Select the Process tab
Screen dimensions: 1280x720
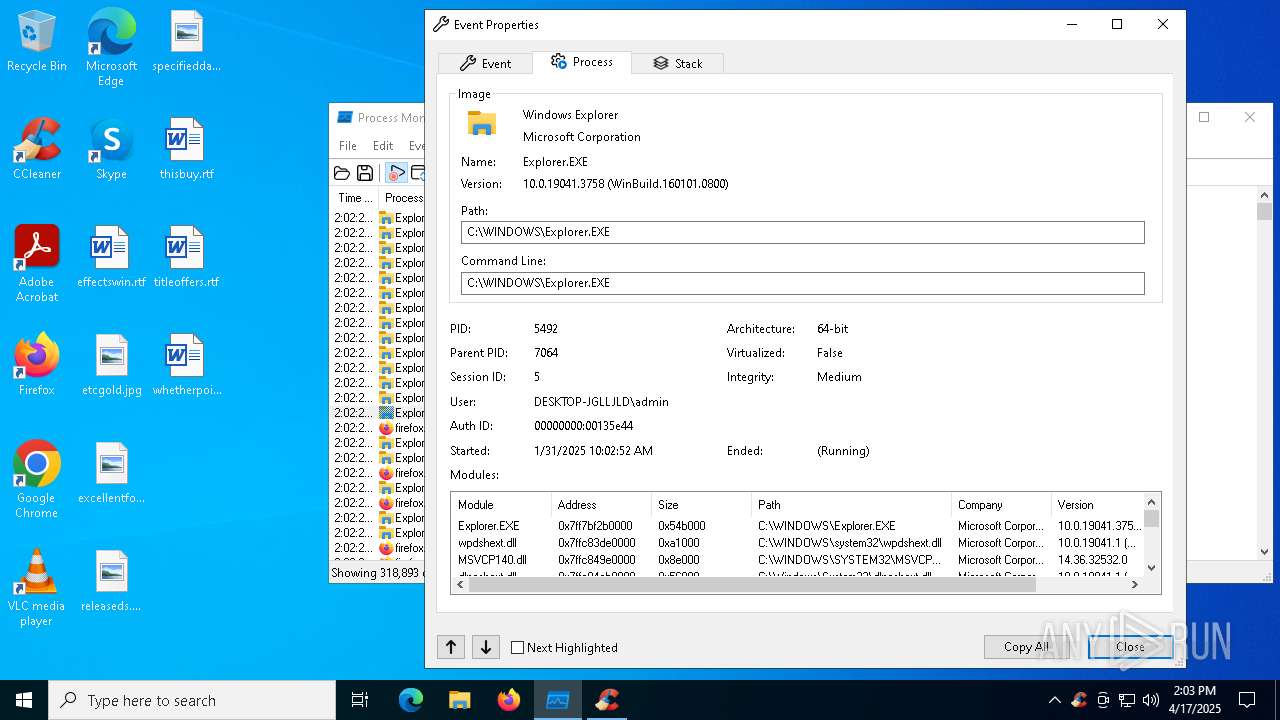(x=581, y=62)
